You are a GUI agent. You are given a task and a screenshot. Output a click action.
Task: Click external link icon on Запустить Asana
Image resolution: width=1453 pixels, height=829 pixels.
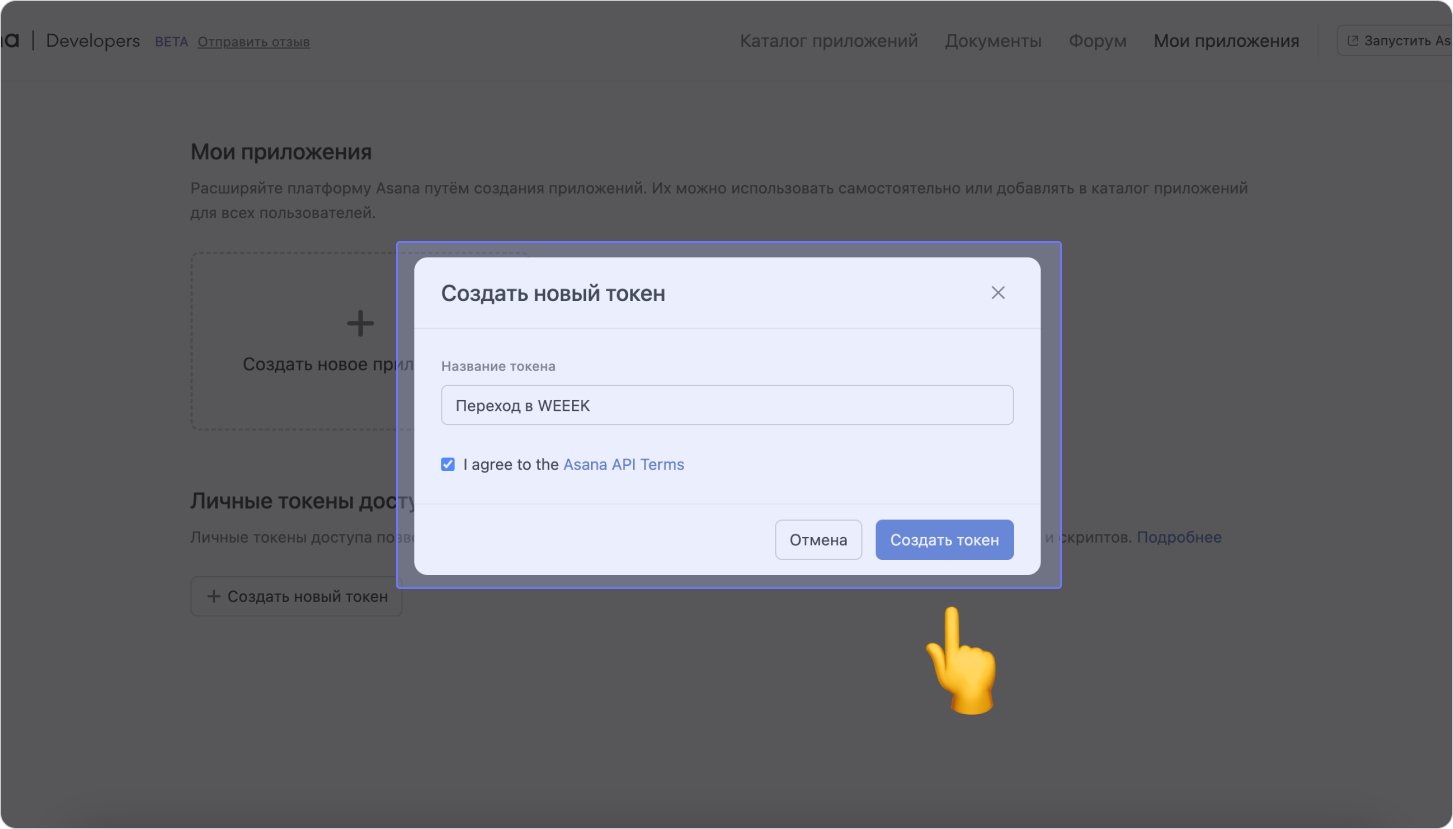[x=1353, y=41]
